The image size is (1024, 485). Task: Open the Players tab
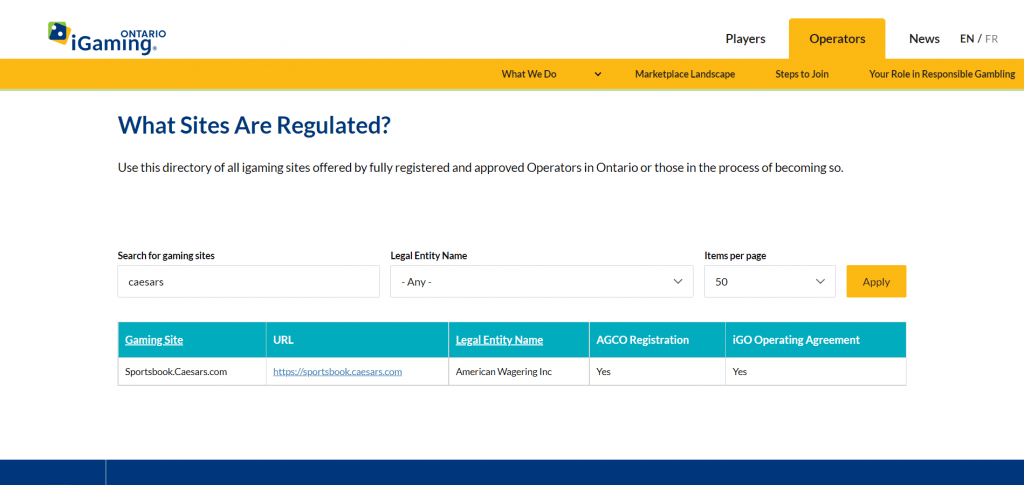745,39
